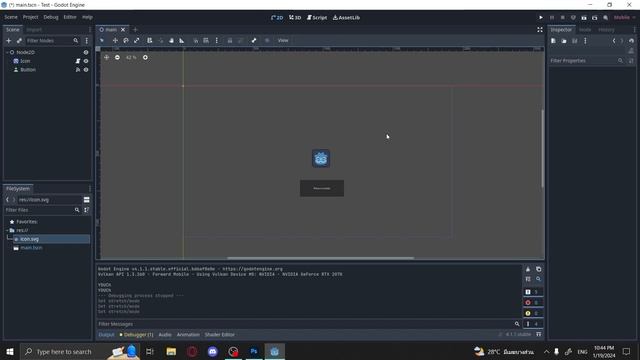Open Inspector extra options three-dot menu
The image size is (640, 360).
(585, 40)
